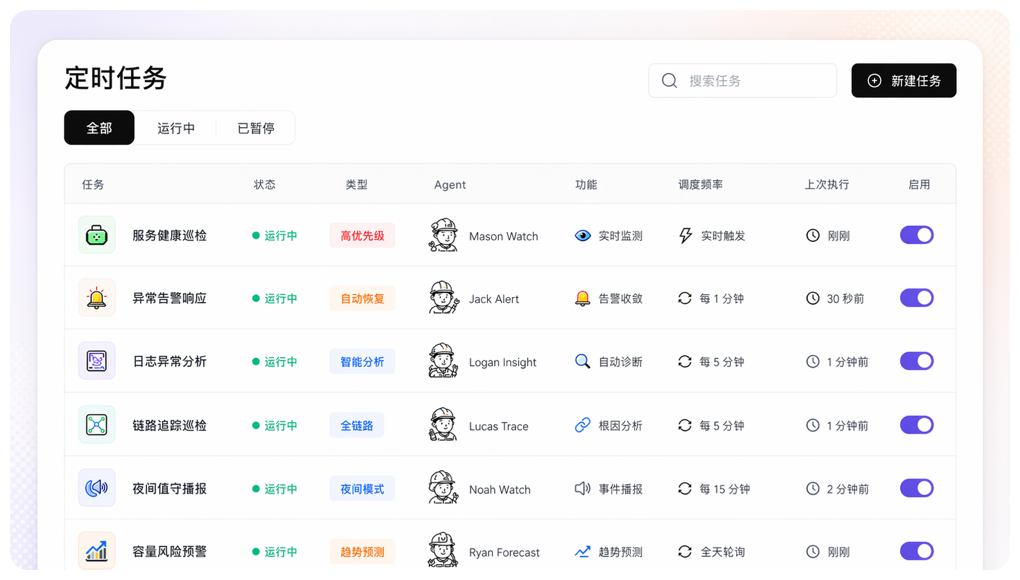This screenshot has width=1020, height=580.
Task: Select the 全部 tab
Action: tap(99, 127)
